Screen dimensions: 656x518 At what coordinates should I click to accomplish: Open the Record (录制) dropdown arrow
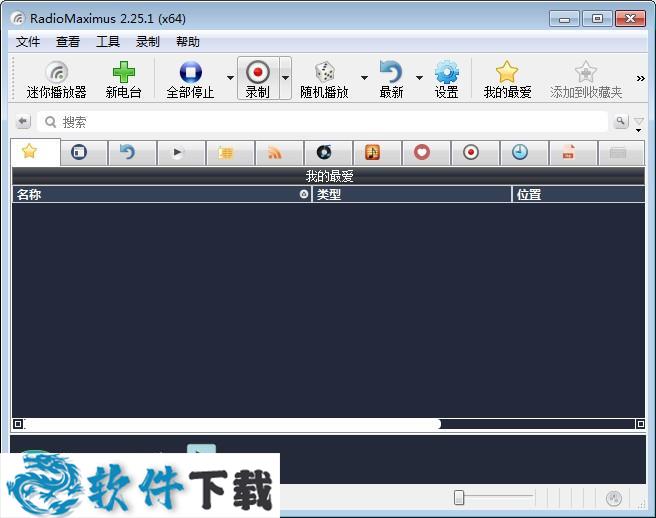tap(285, 78)
